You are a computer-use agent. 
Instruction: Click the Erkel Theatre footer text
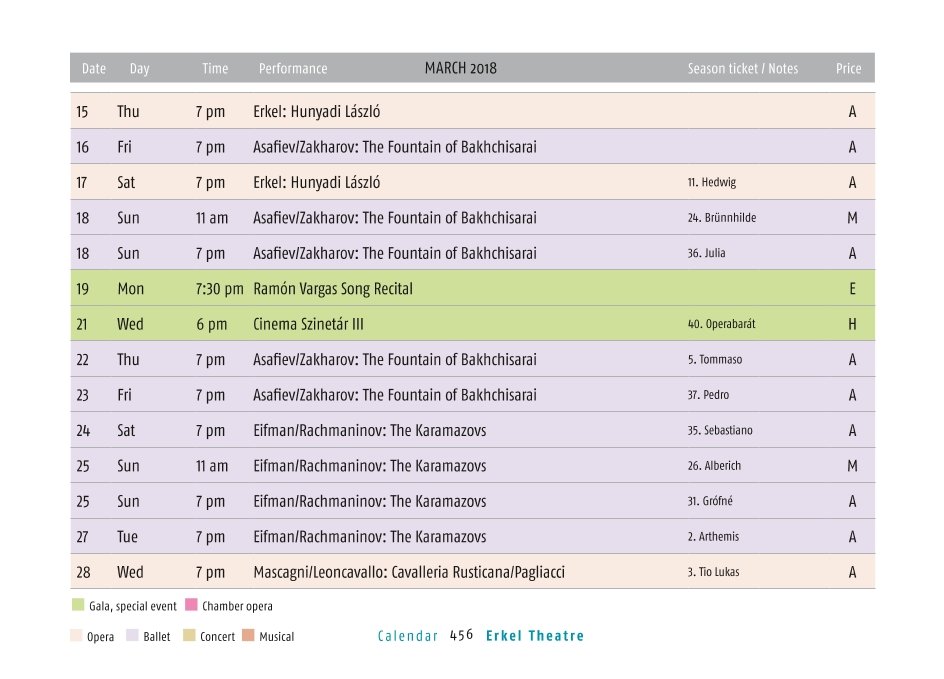(535, 636)
